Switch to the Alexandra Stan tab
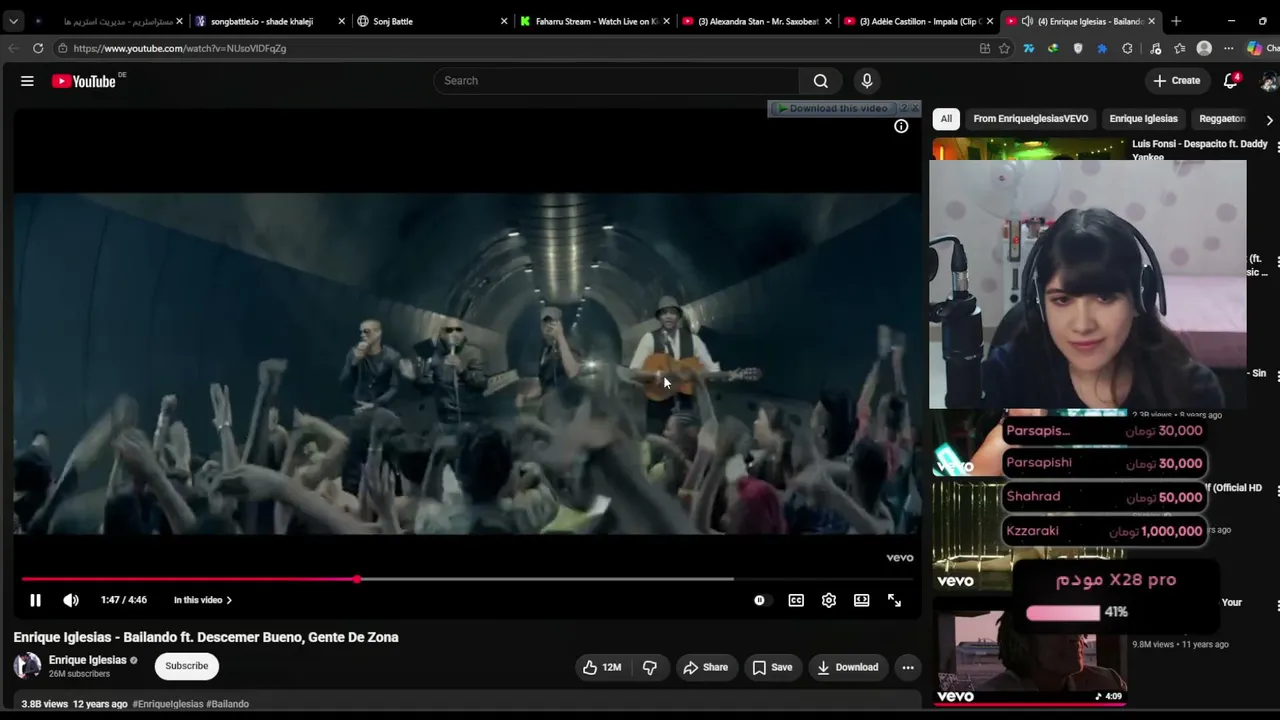The width and height of the screenshot is (1280, 720). pyautogui.click(x=758, y=21)
